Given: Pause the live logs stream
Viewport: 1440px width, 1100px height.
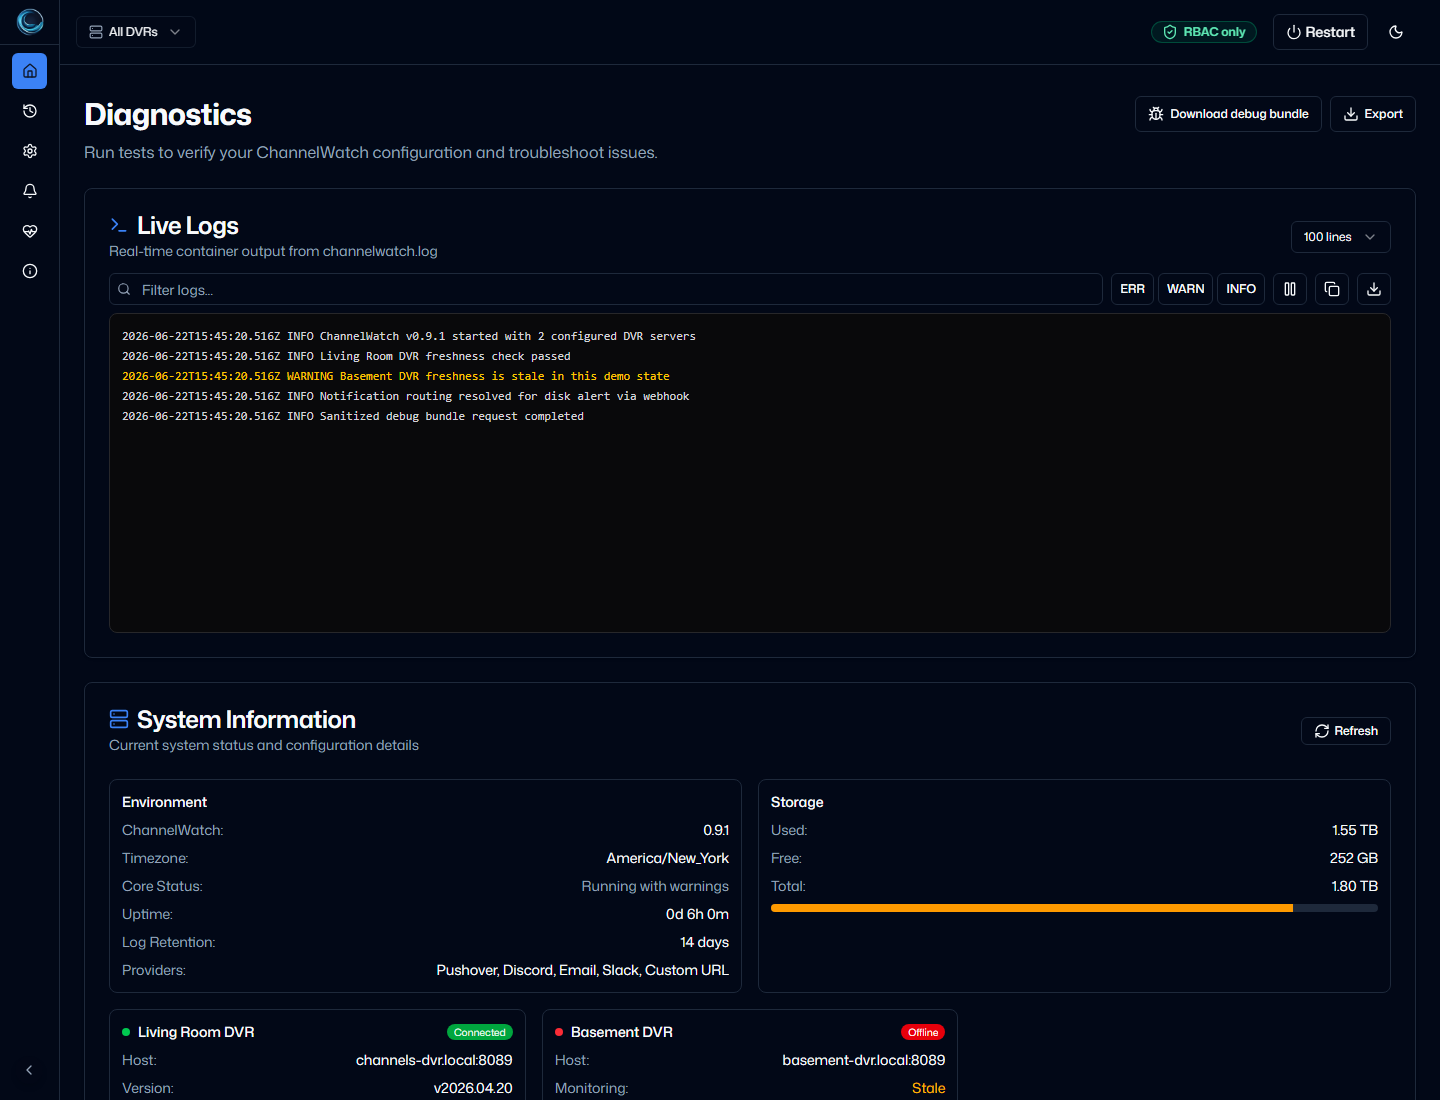Looking at the screenshot, I should 1290,289.
